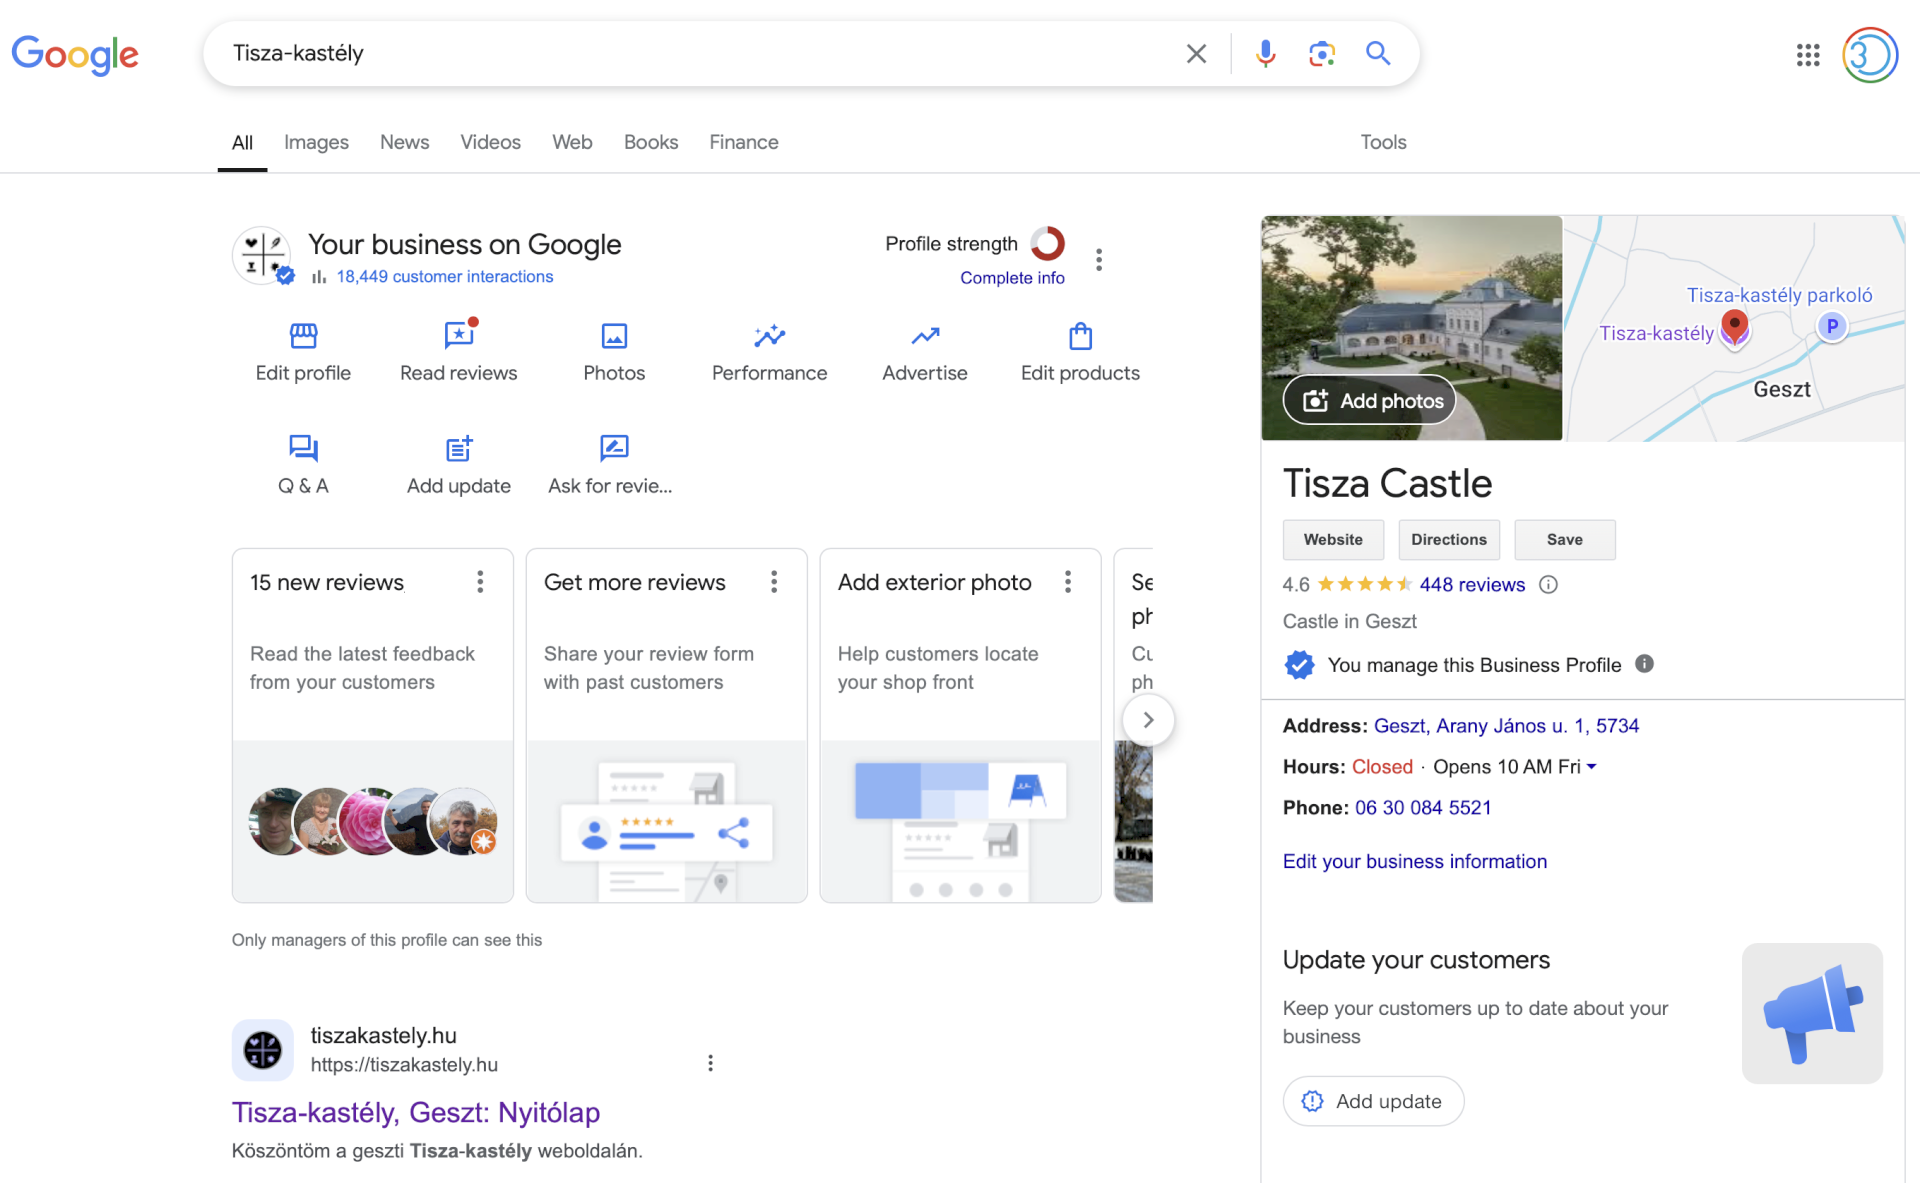The image size is (1920, 1183).
Task: Show next suggestion cards with arrow
Action: (1148, 720)
